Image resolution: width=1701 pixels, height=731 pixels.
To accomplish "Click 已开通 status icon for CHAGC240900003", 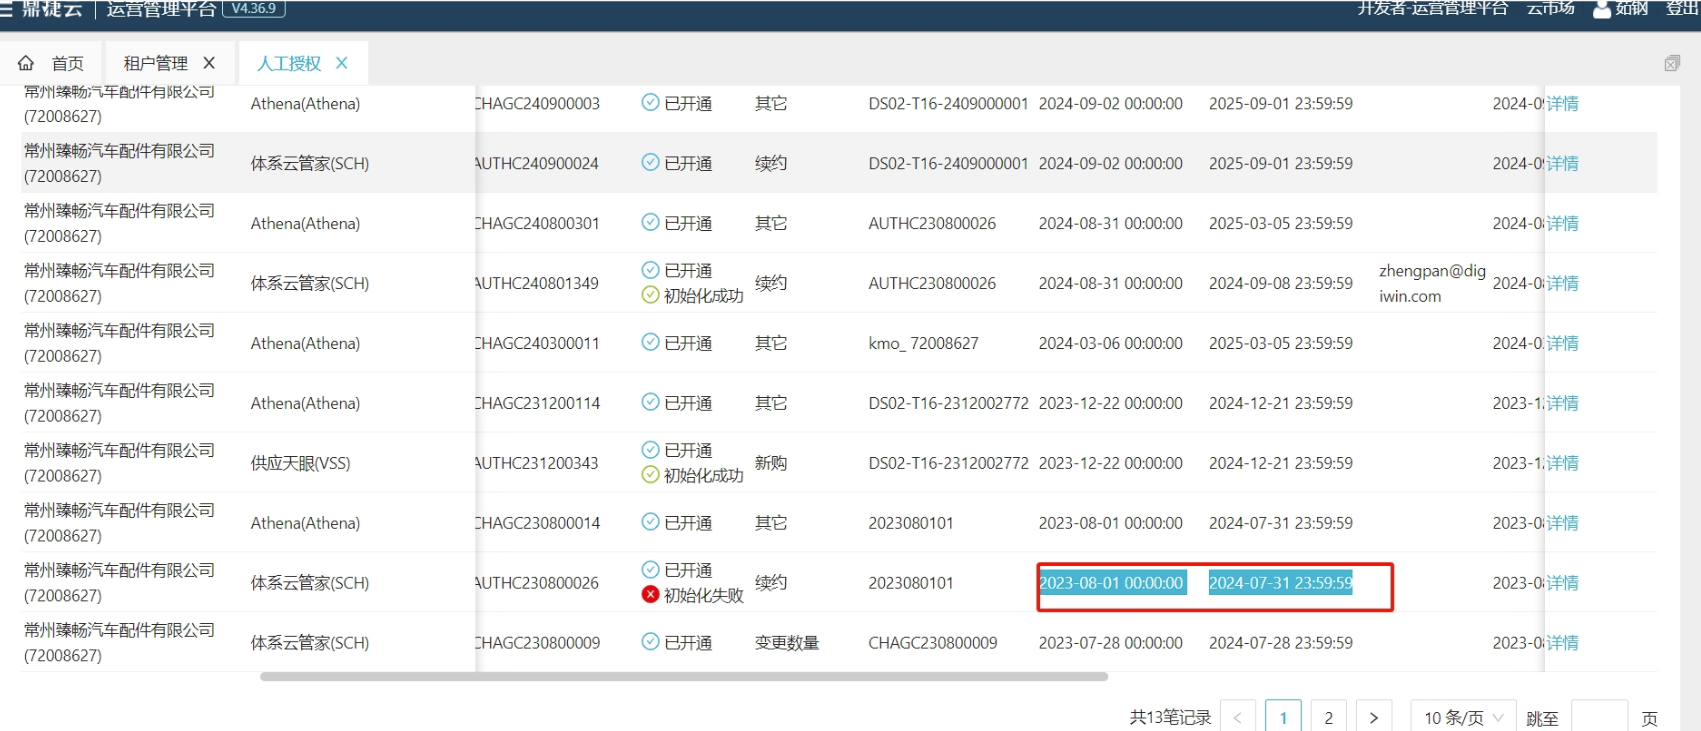I will [650, 103].
